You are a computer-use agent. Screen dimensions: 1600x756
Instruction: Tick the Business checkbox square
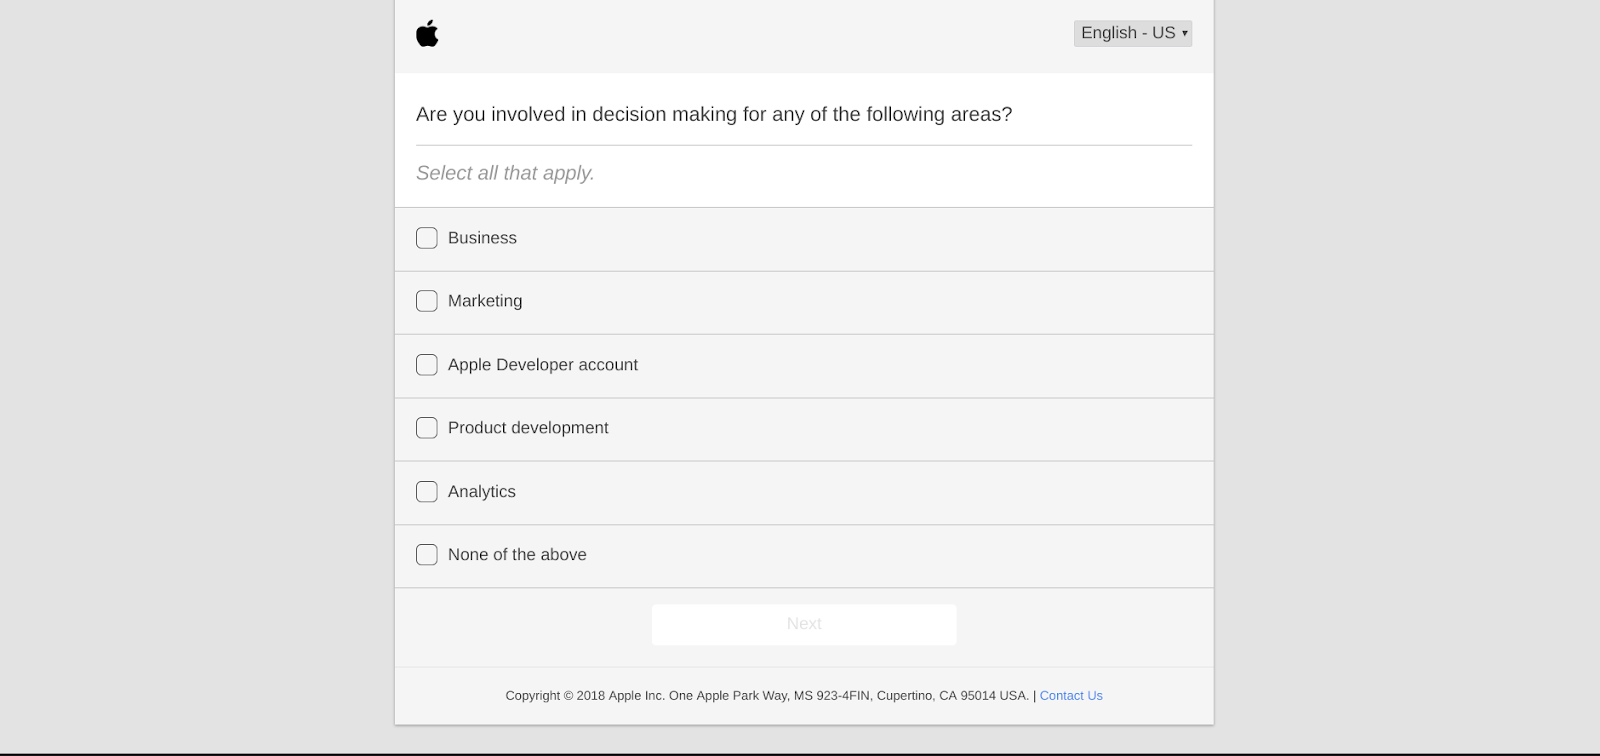(x=427, y=238)
